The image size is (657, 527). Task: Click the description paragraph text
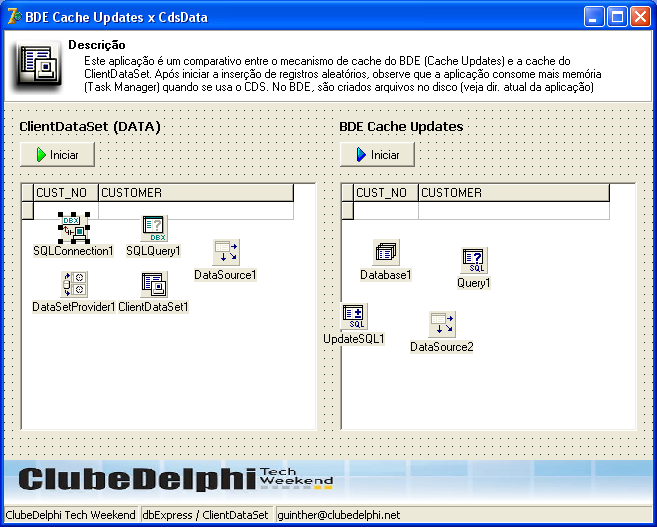click(x=343, y=74)
